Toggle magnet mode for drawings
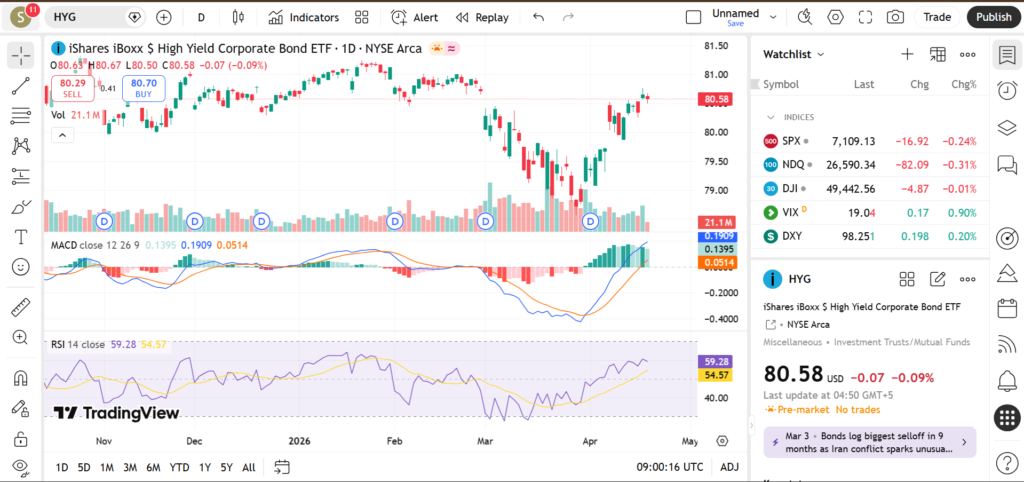Screen dimensions: 1024x482 coord(20,378)
